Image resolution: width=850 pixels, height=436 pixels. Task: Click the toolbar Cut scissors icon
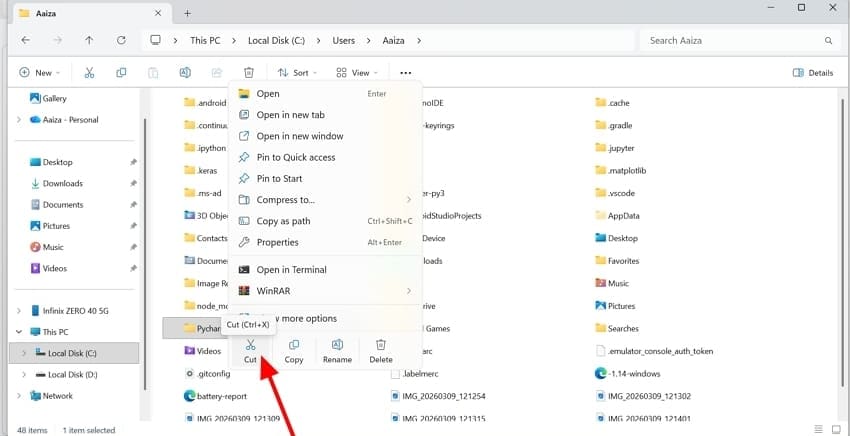[89, 73]
